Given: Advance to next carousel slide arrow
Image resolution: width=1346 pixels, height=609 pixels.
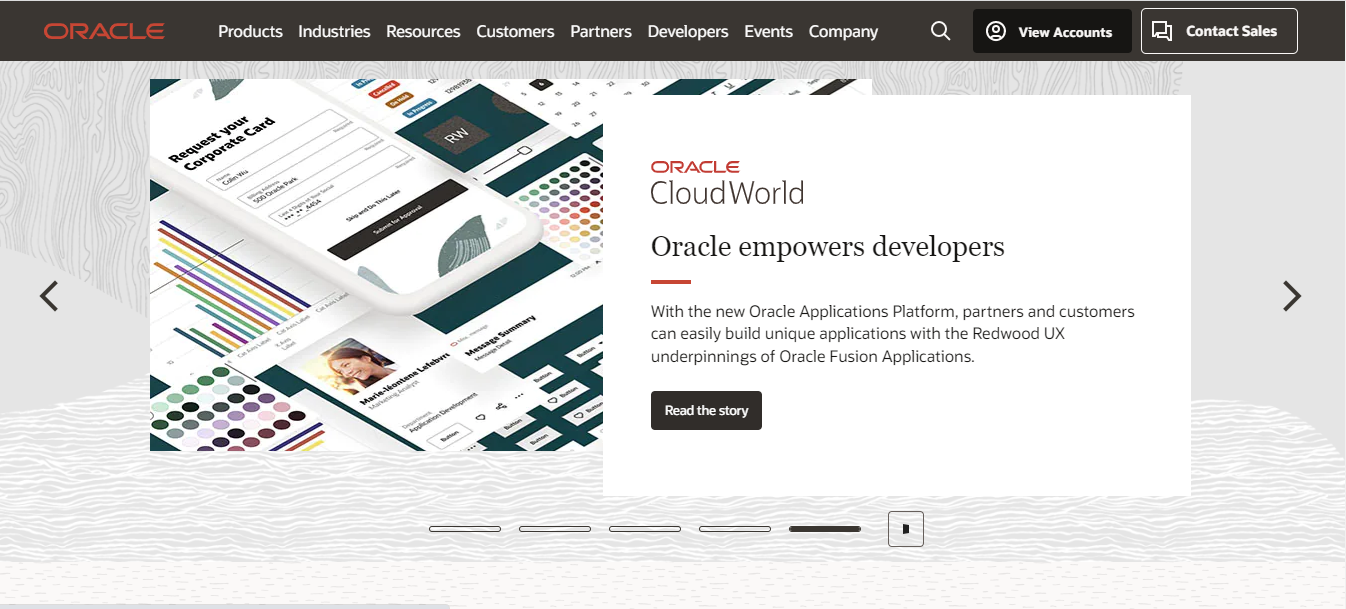Looking at the screenshot, I should pyautogui.click(x=1292, y=296).
